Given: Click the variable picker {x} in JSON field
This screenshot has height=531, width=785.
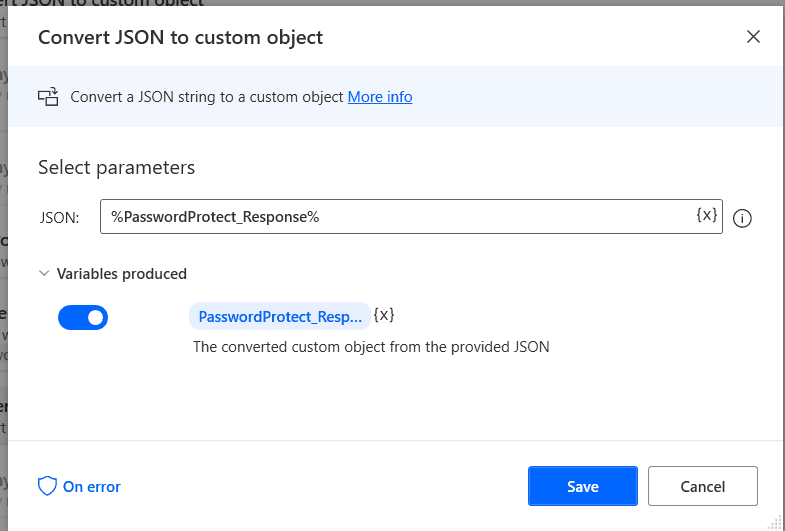Looking at the screenshot, I should 706,216.
